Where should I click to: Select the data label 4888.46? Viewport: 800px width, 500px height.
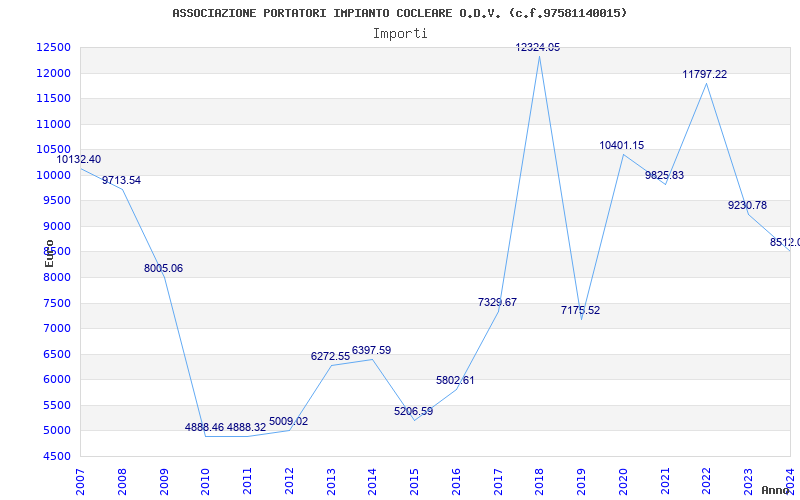205,427
